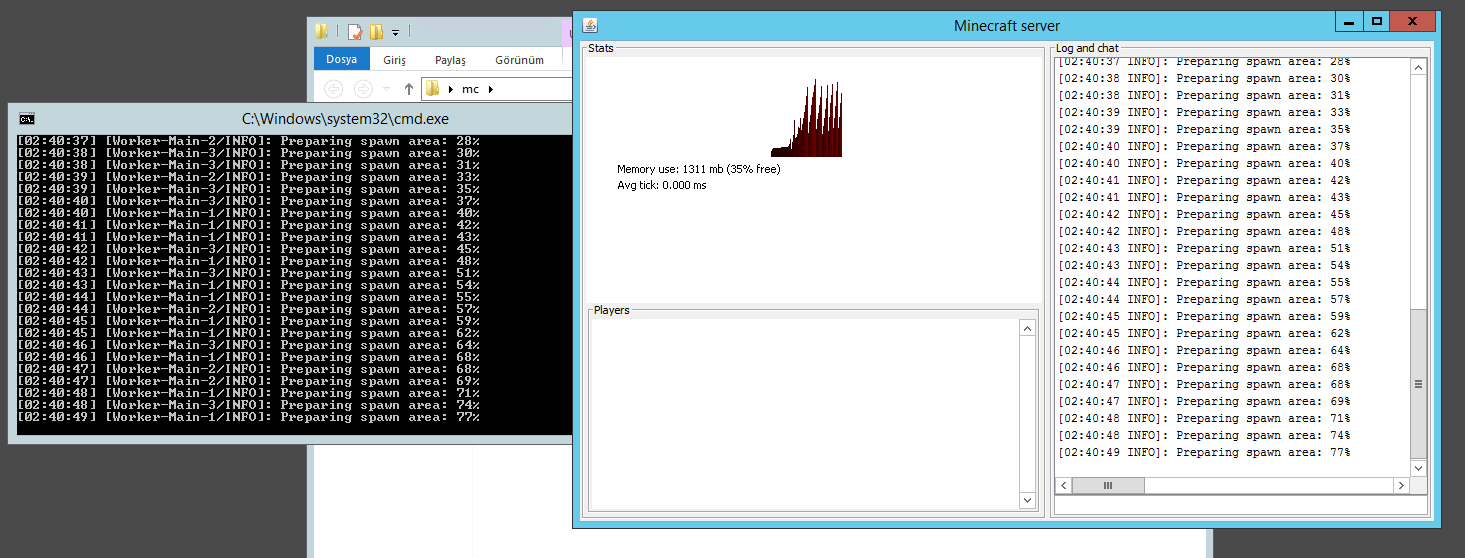The width and height of the screenshot is (1465, 558).
Task: Open the Customize Quick Access Toolbar arrow
Action: point(395,32)
